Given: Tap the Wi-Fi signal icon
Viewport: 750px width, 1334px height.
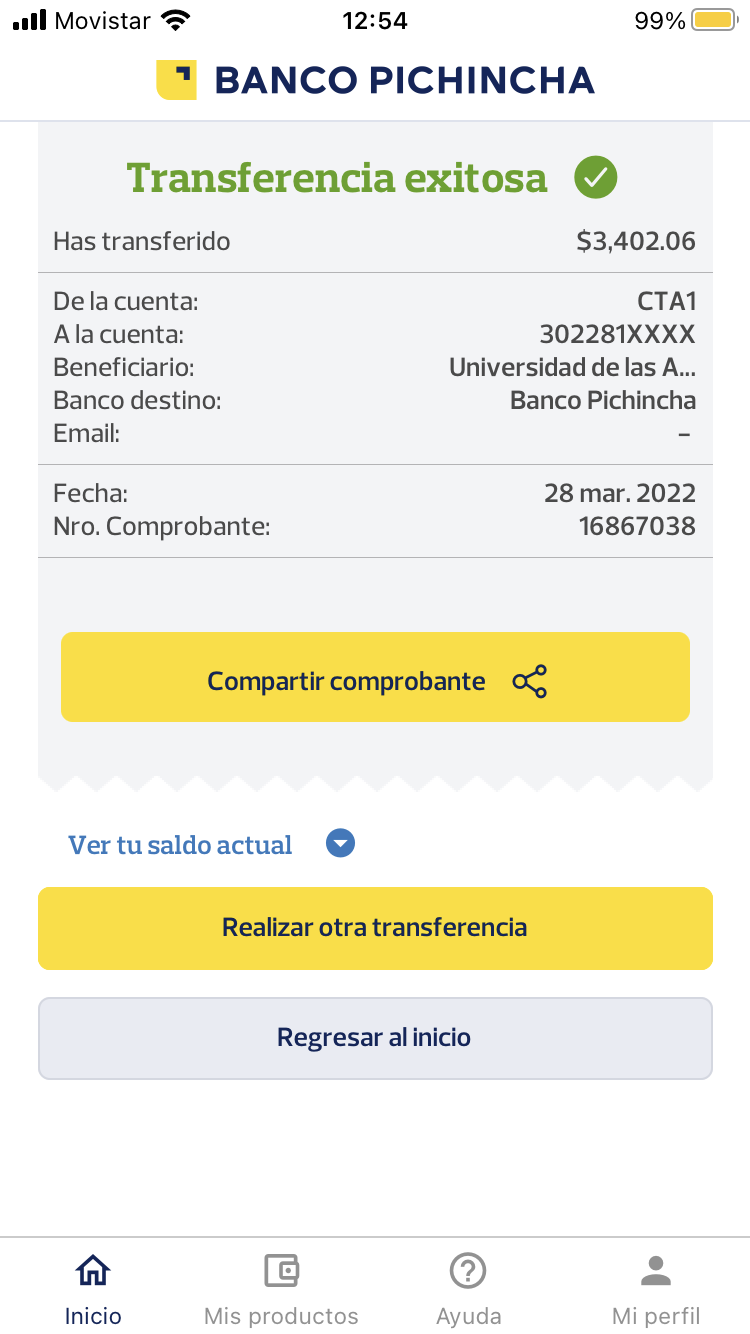Looking at the screenshot, I should coord(176,20).
